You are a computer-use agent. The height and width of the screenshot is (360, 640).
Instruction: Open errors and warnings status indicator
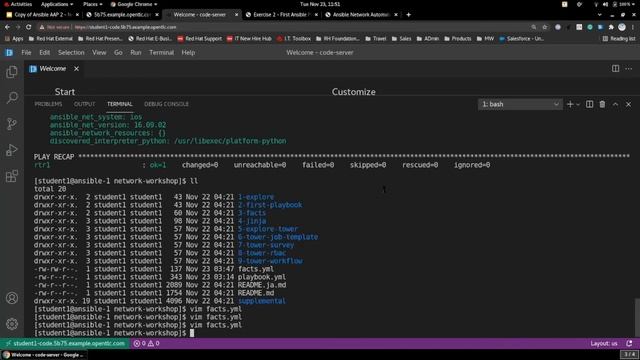coord(147,344)
